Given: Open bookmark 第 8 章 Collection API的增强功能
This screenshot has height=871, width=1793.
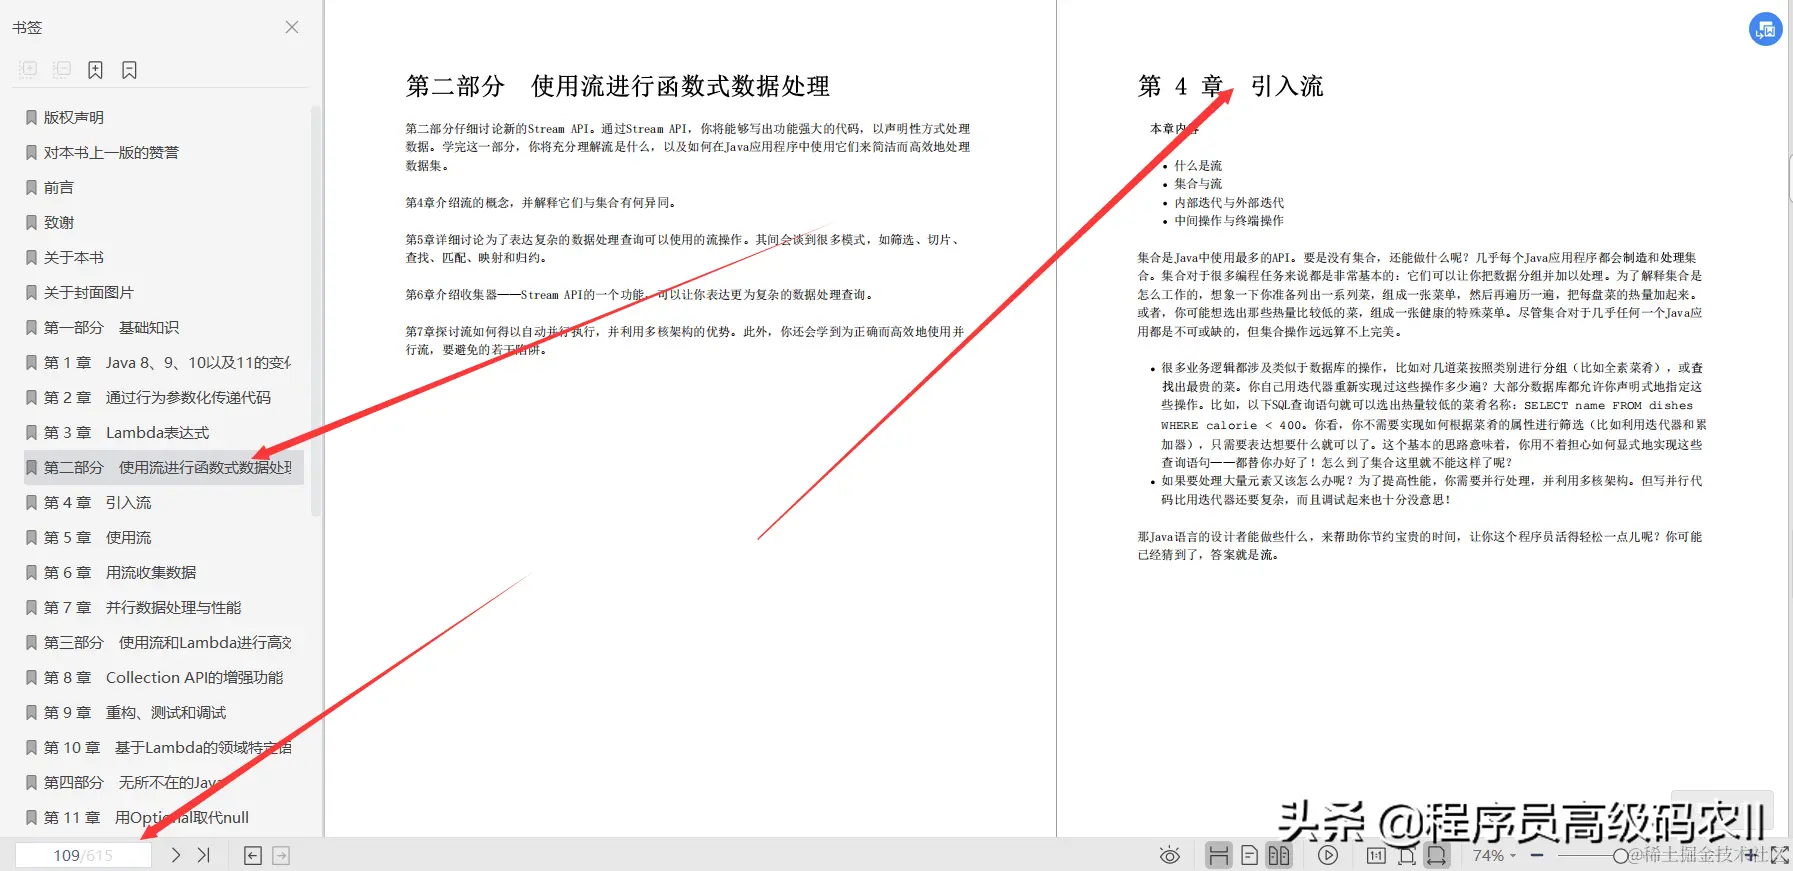Looking at the screenshot, I should coord(164,677).
